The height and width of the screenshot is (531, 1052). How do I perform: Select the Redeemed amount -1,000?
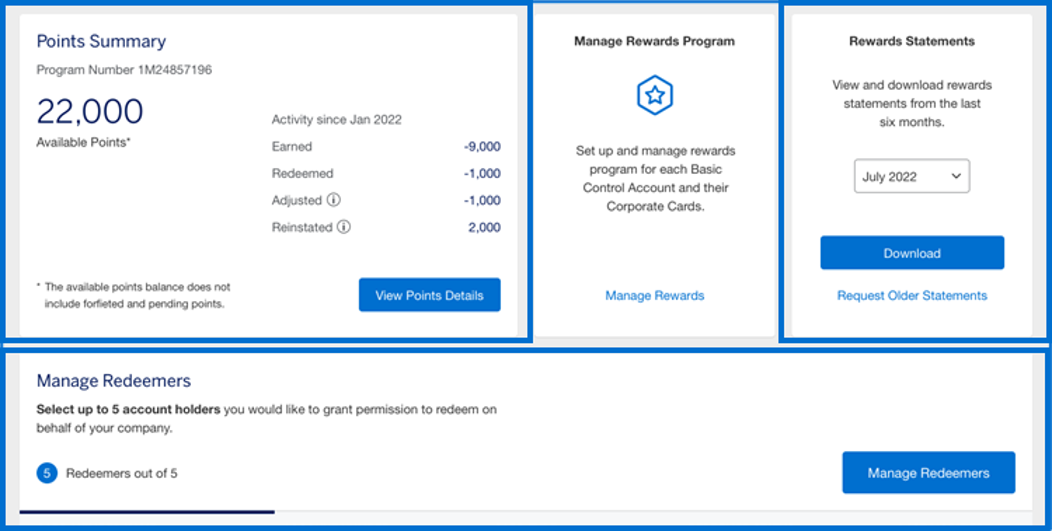(x=481, y=173)
